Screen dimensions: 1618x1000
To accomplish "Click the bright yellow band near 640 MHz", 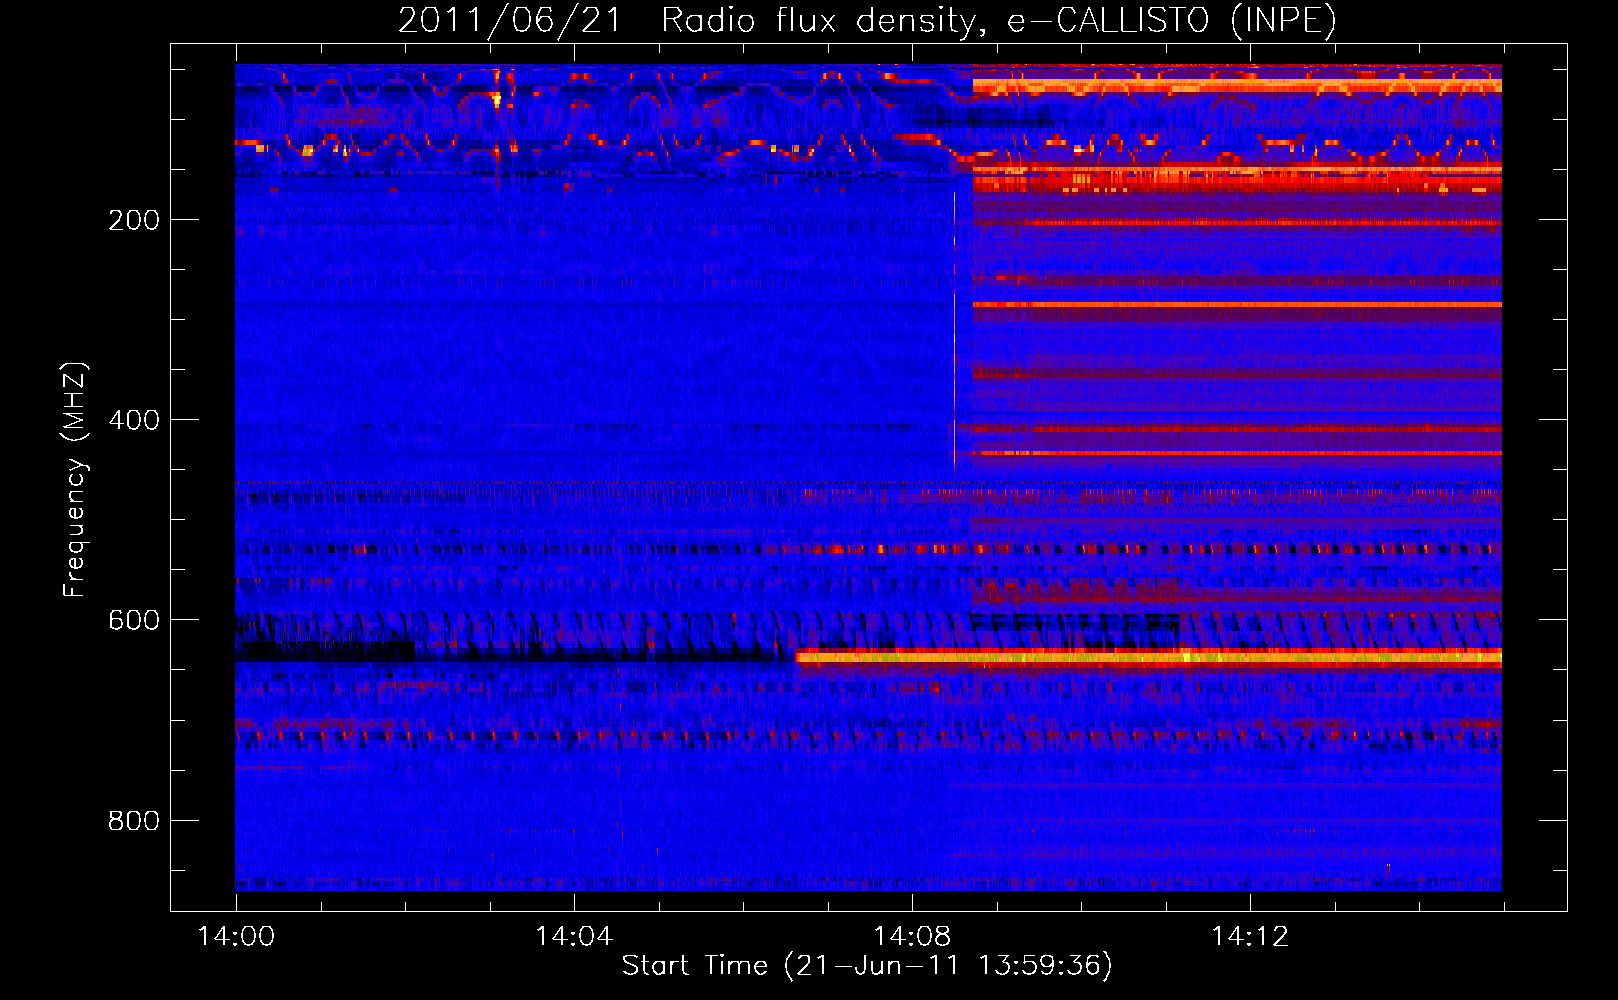I will tap(1149, 657).
